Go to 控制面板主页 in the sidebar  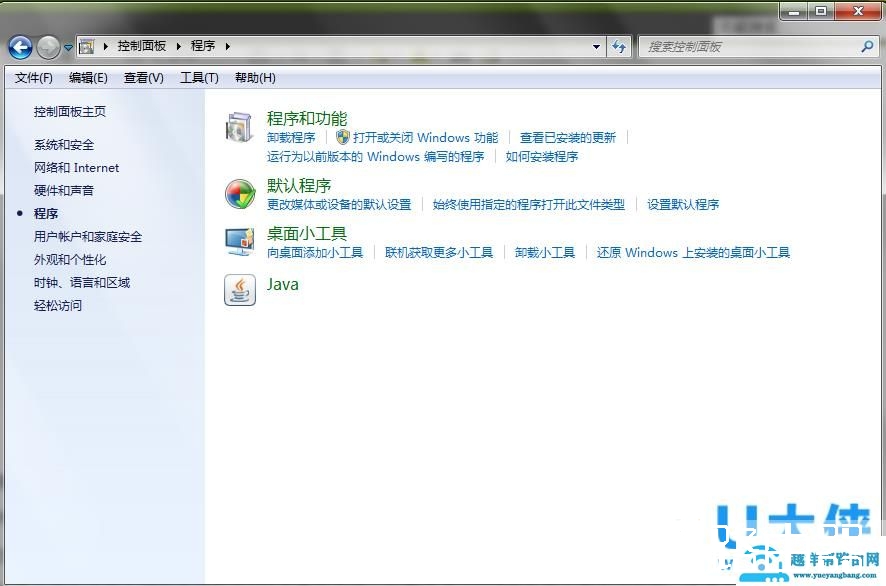[70, 112]
